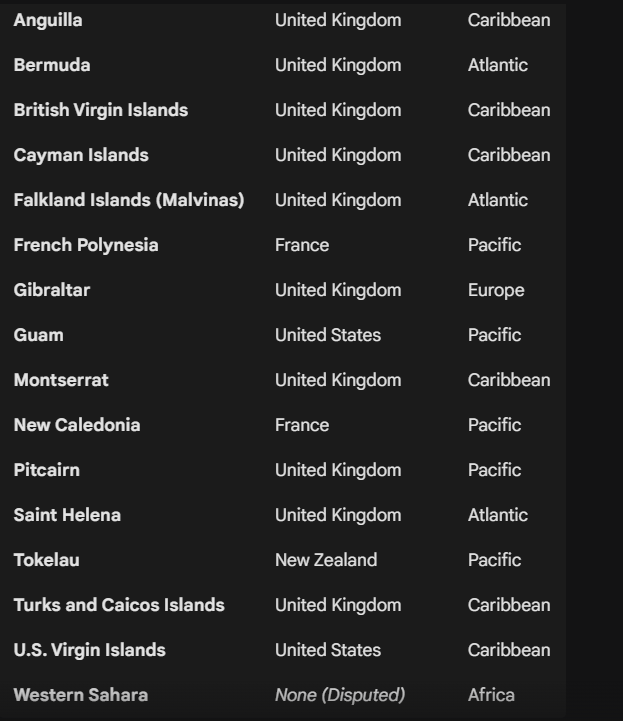Select the French Polynesia territory name

pos(86,245)
